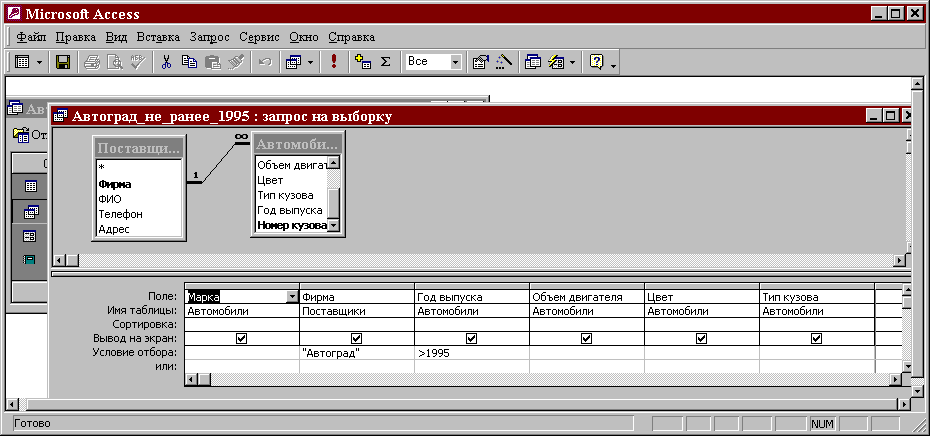This screenshot has height=436, width=930.
Task: Click the Open button in database window
Action: point(31,135)
